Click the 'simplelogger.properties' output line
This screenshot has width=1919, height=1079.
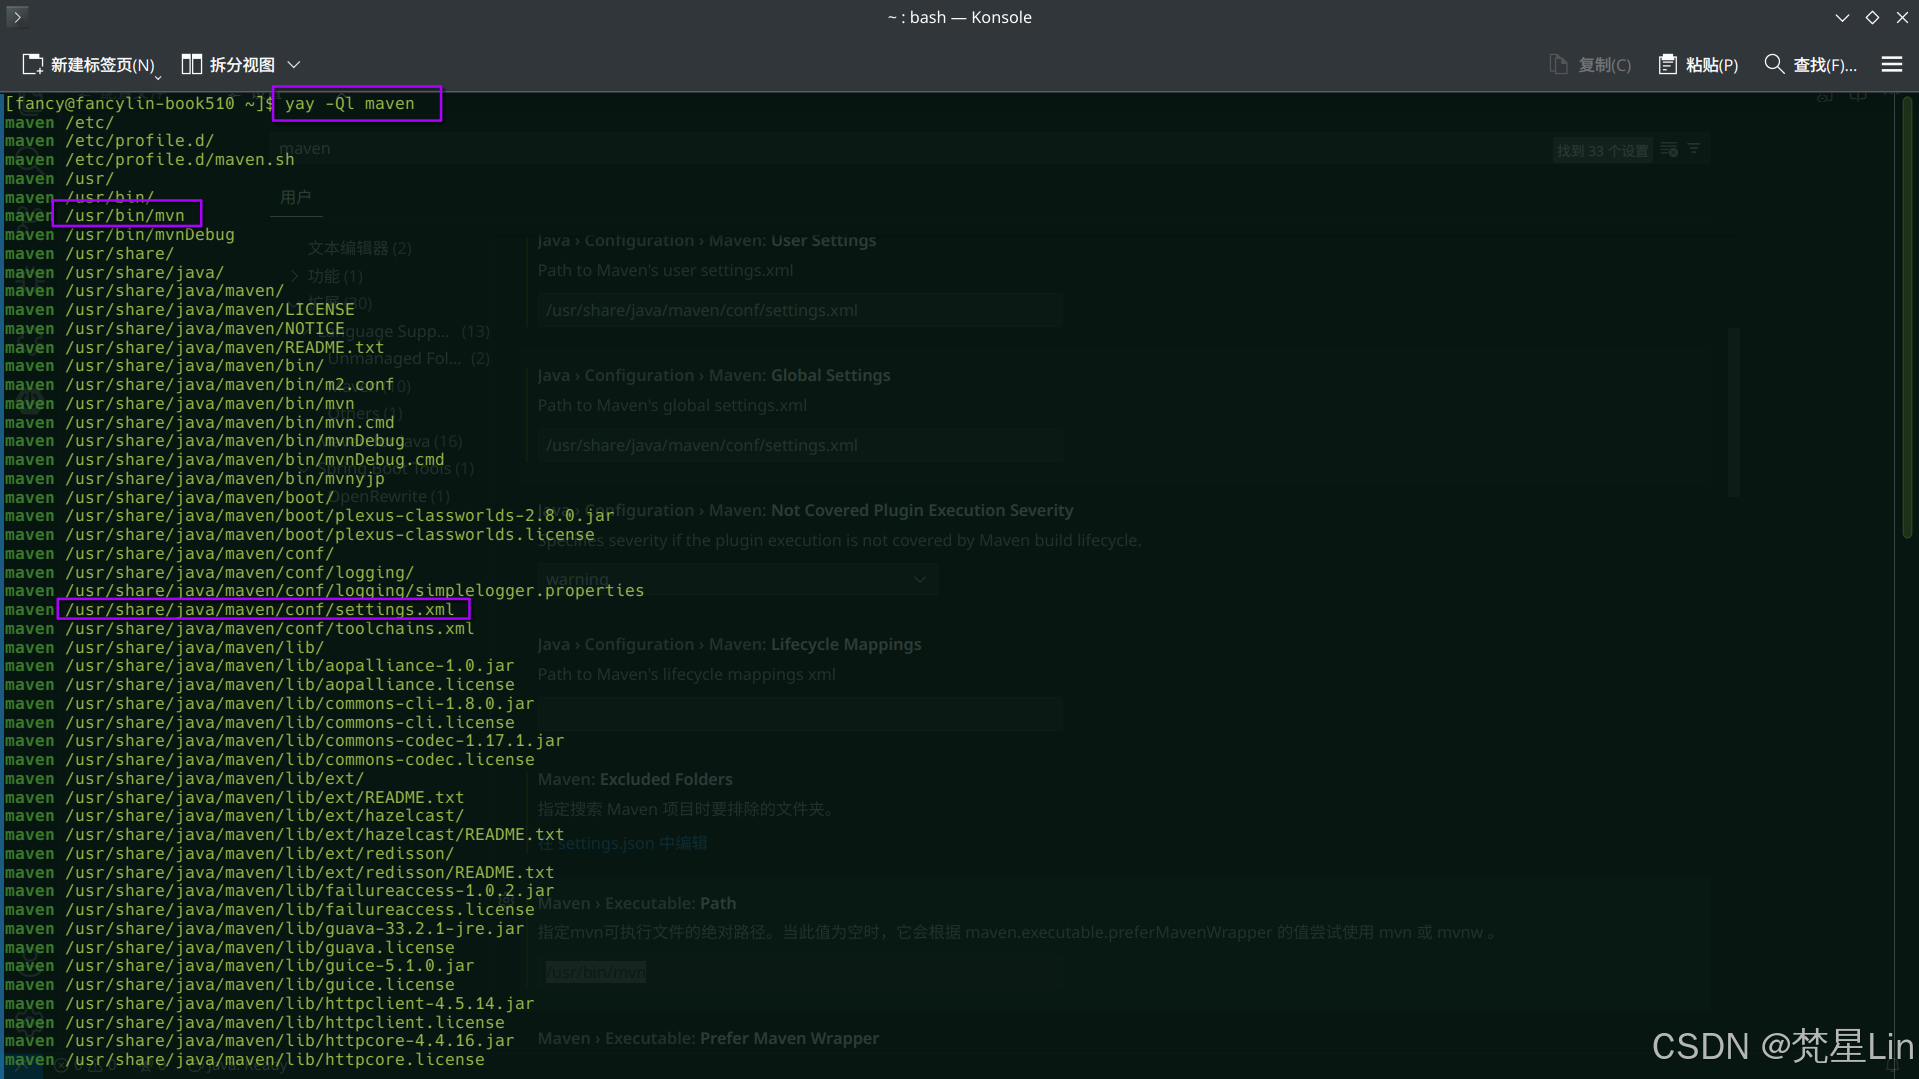(x=355, y=591)
